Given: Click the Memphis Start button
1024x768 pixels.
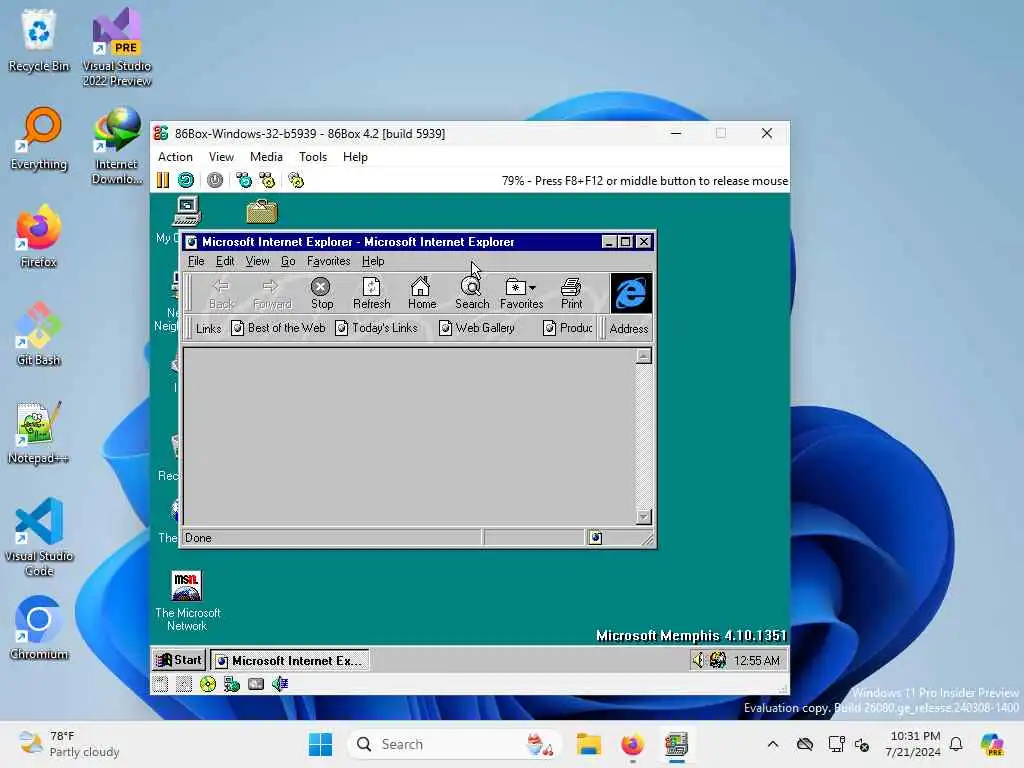Looking at the screenshot, I should pyautogui.click(x=179, y=660).
